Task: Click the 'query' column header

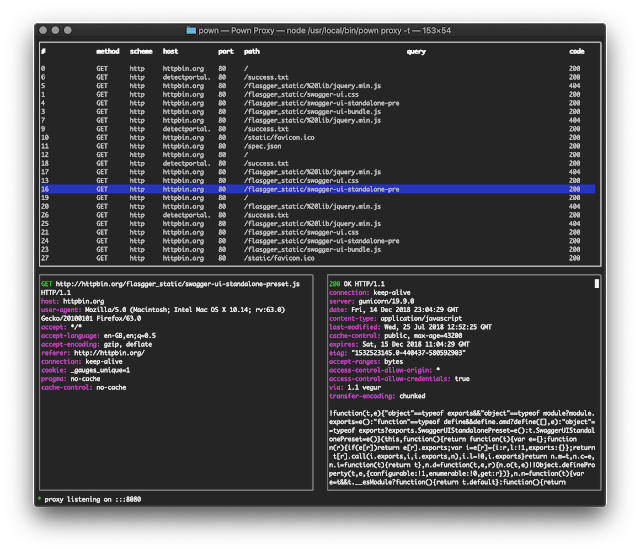Action: tap(416, 51)
